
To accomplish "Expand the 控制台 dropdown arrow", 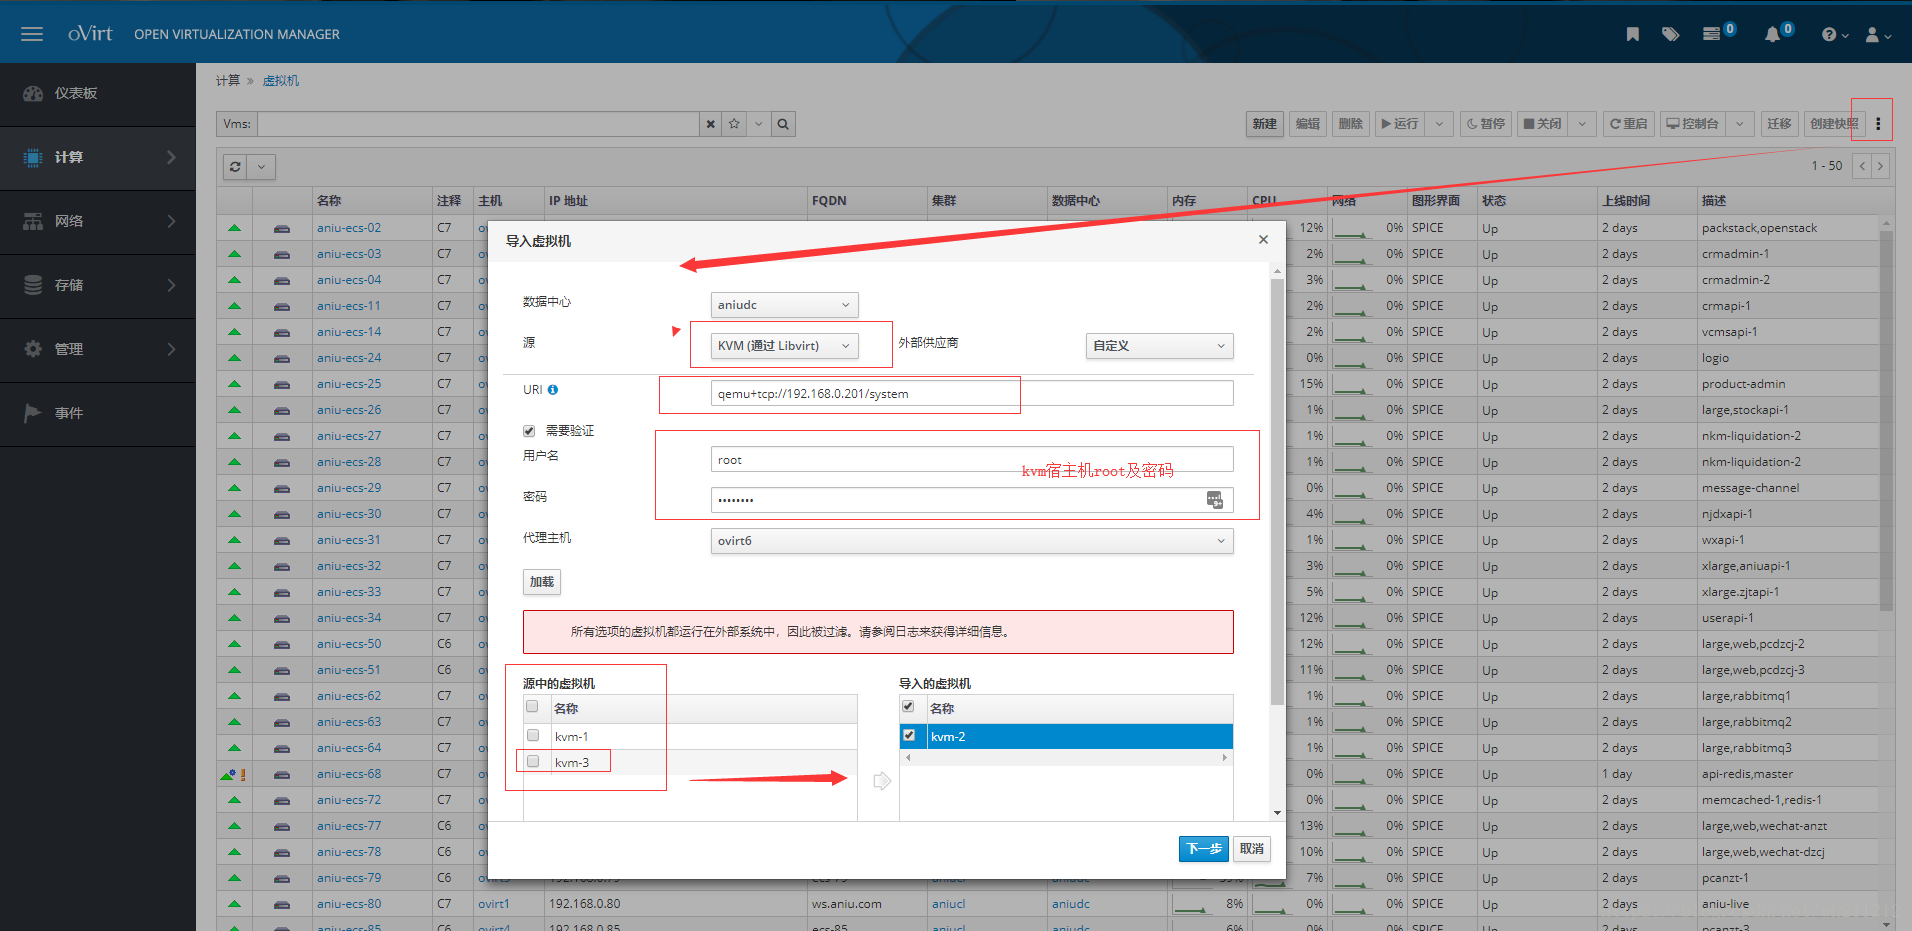I will (x=1740, y=124).
